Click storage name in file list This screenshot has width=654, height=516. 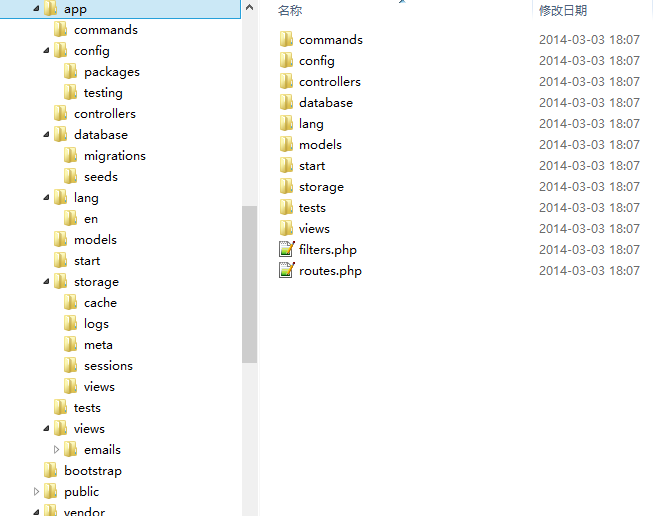click(321, 187)
